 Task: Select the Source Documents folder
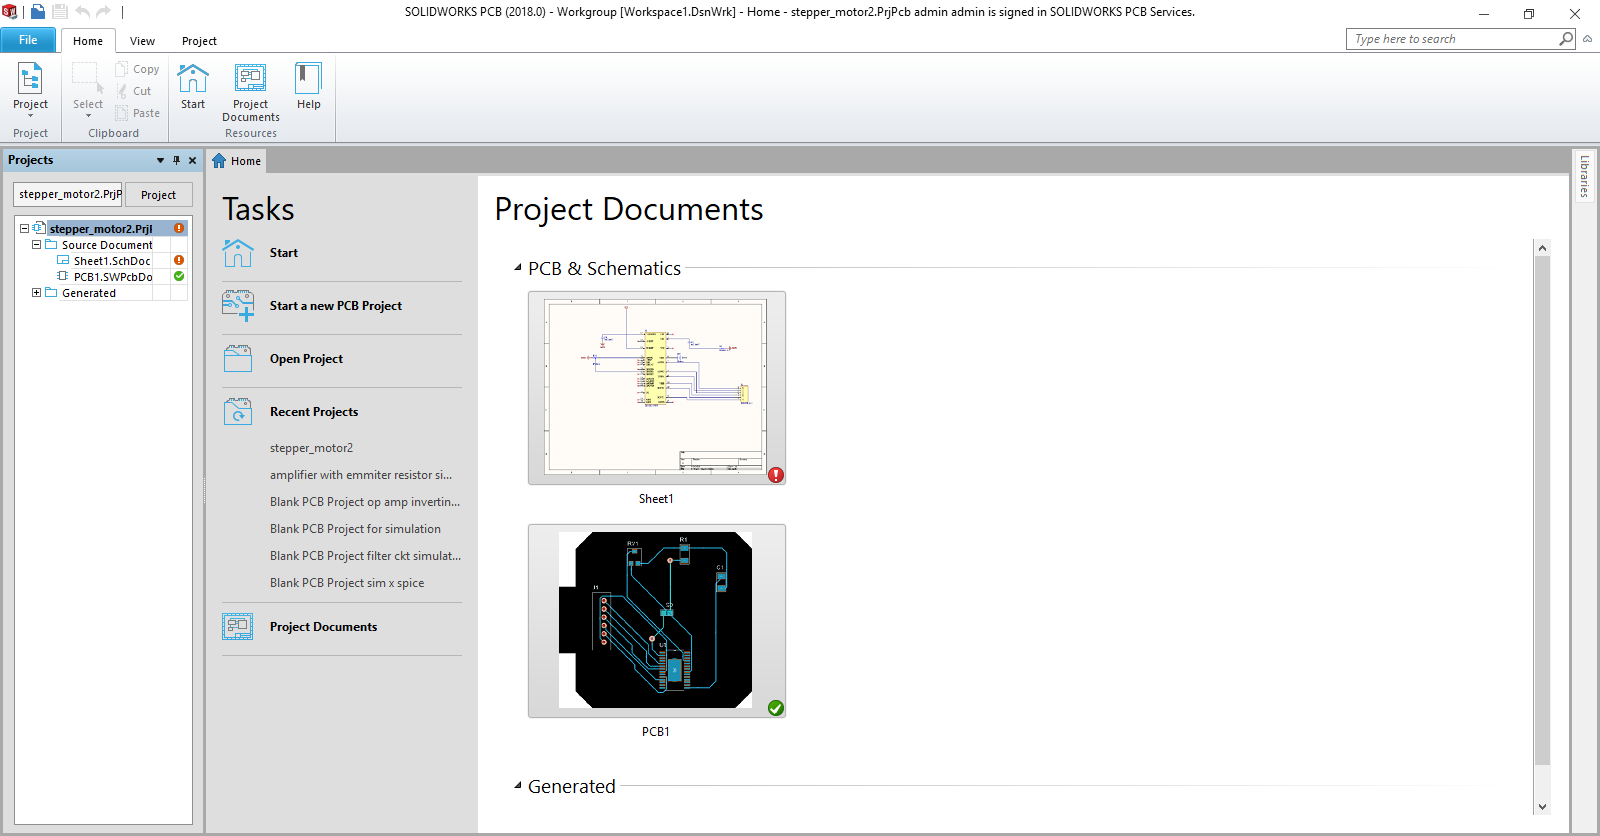click(x=107, y=245)
